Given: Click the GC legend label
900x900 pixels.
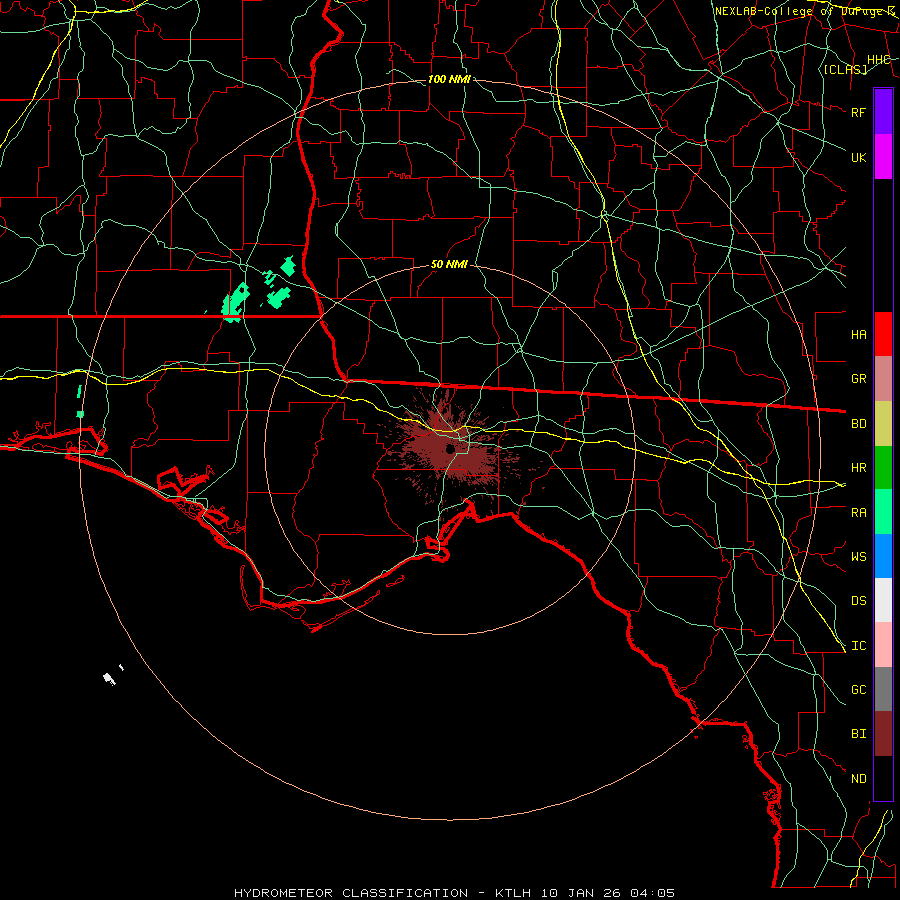Looking at the screenshot, I should pos(858,690).
